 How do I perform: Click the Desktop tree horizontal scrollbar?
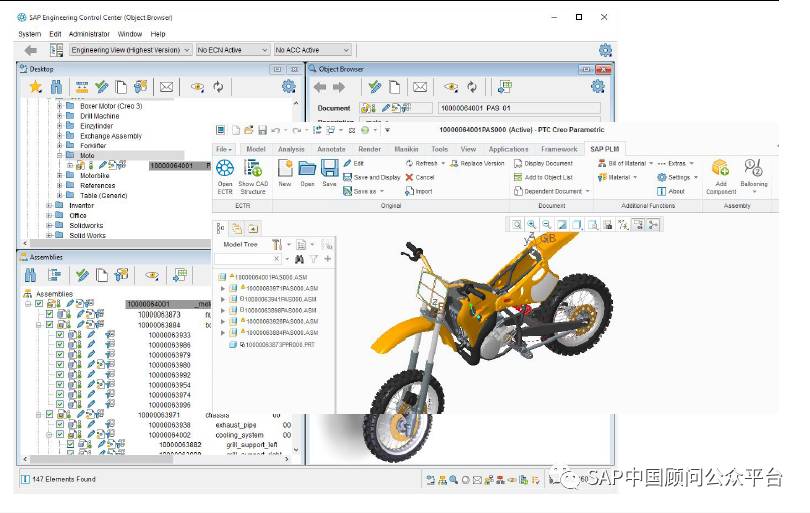(x=119, y=243)
